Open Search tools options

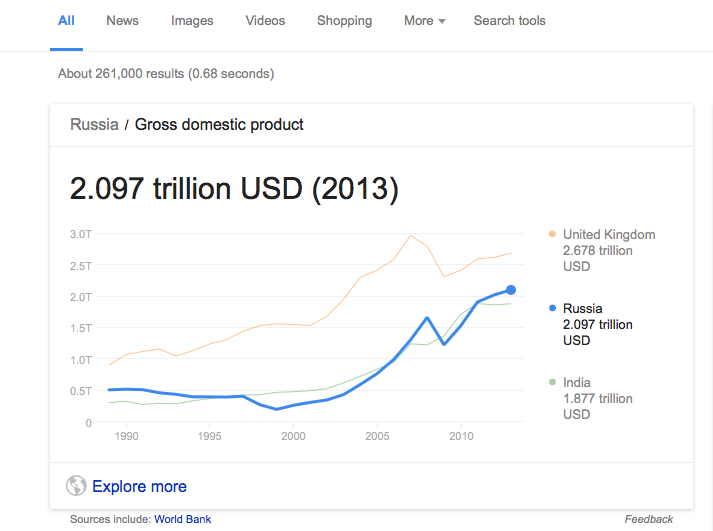509,21
